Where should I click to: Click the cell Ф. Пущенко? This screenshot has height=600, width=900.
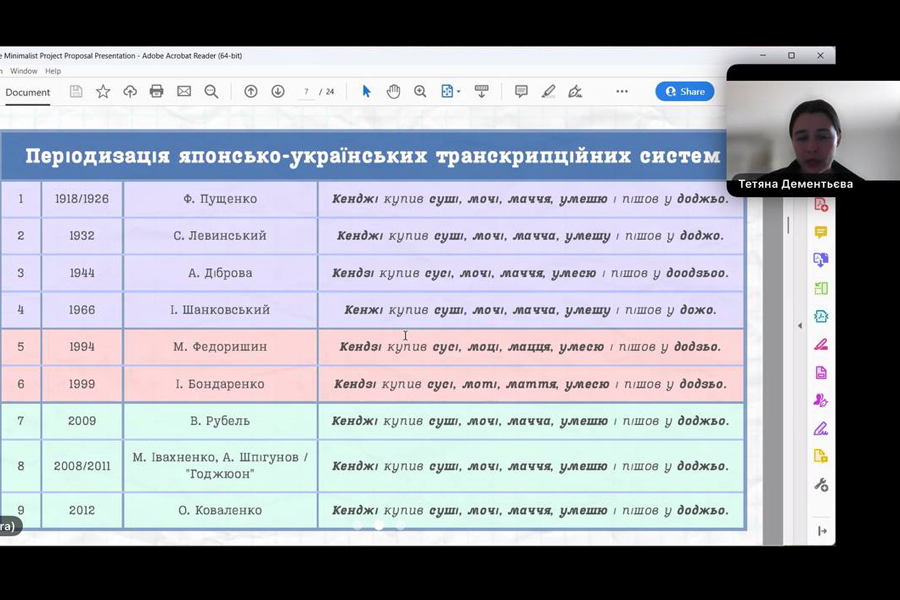click(x=220, y=199)
